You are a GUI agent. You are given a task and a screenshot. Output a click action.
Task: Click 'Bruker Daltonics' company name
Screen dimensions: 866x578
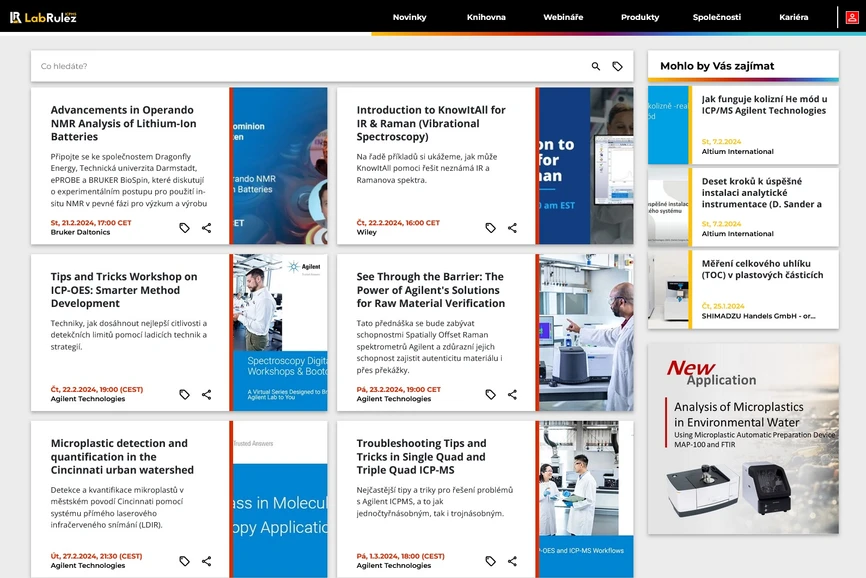click(x=80, y=232)
